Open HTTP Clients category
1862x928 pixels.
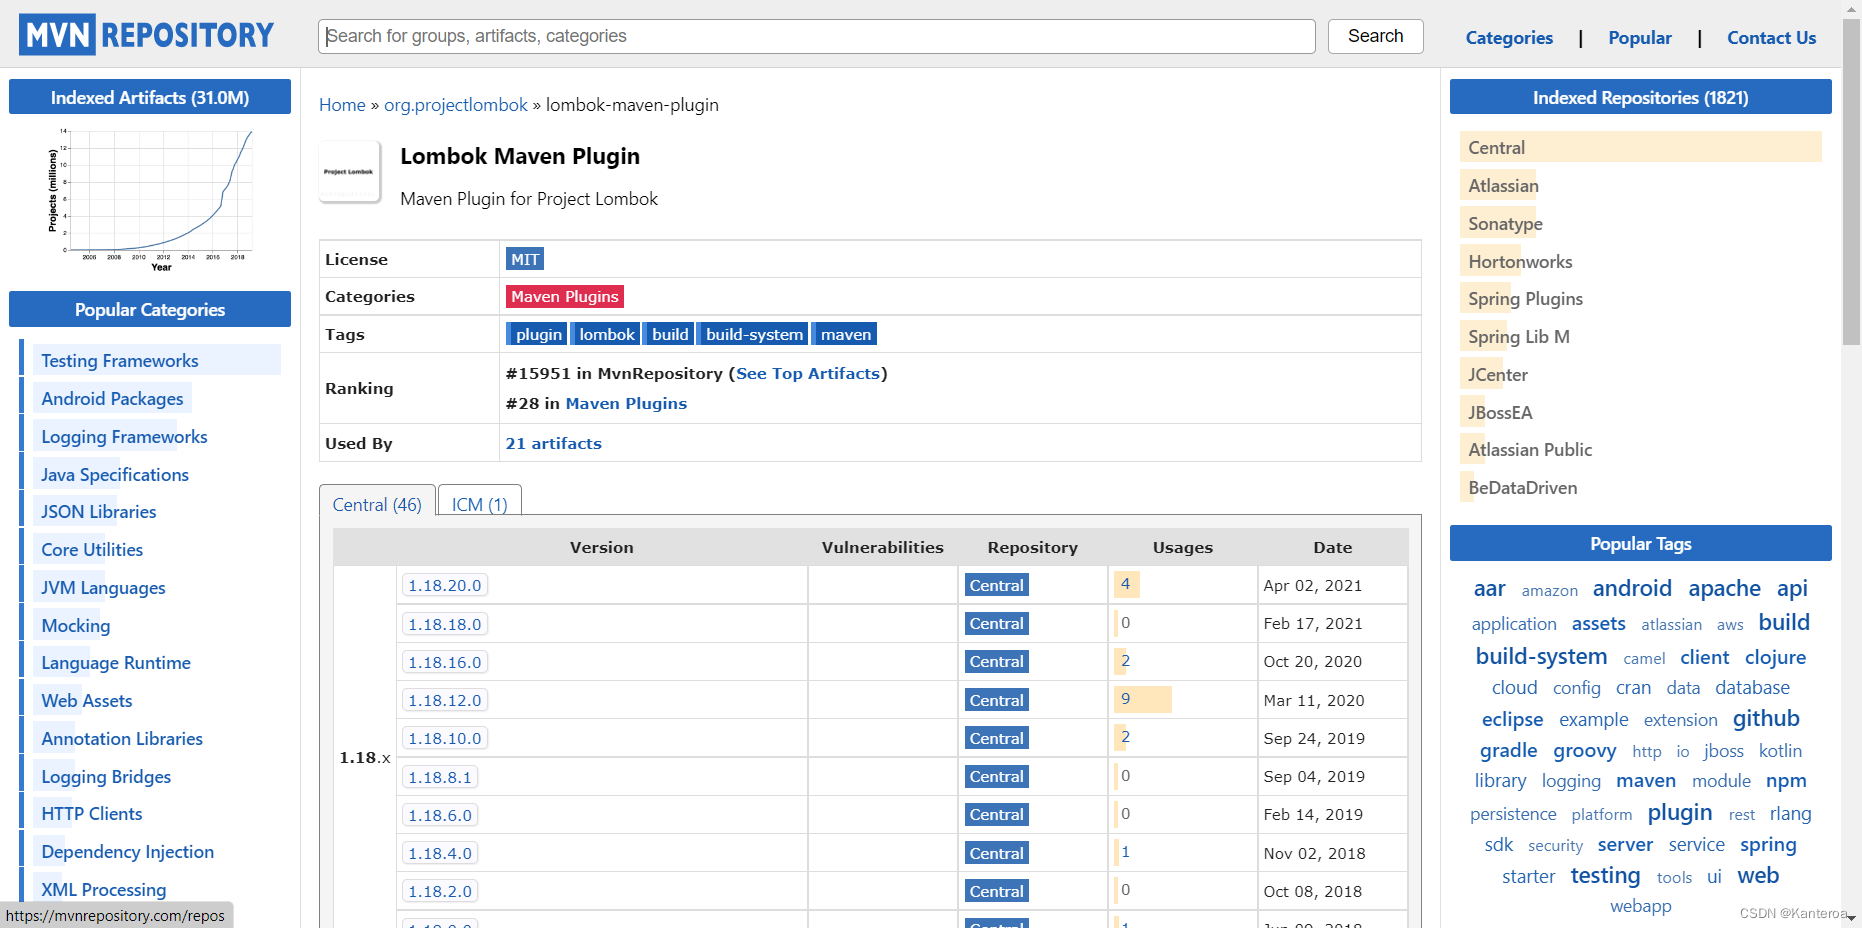pyautogui.click(x=92, y=814)
